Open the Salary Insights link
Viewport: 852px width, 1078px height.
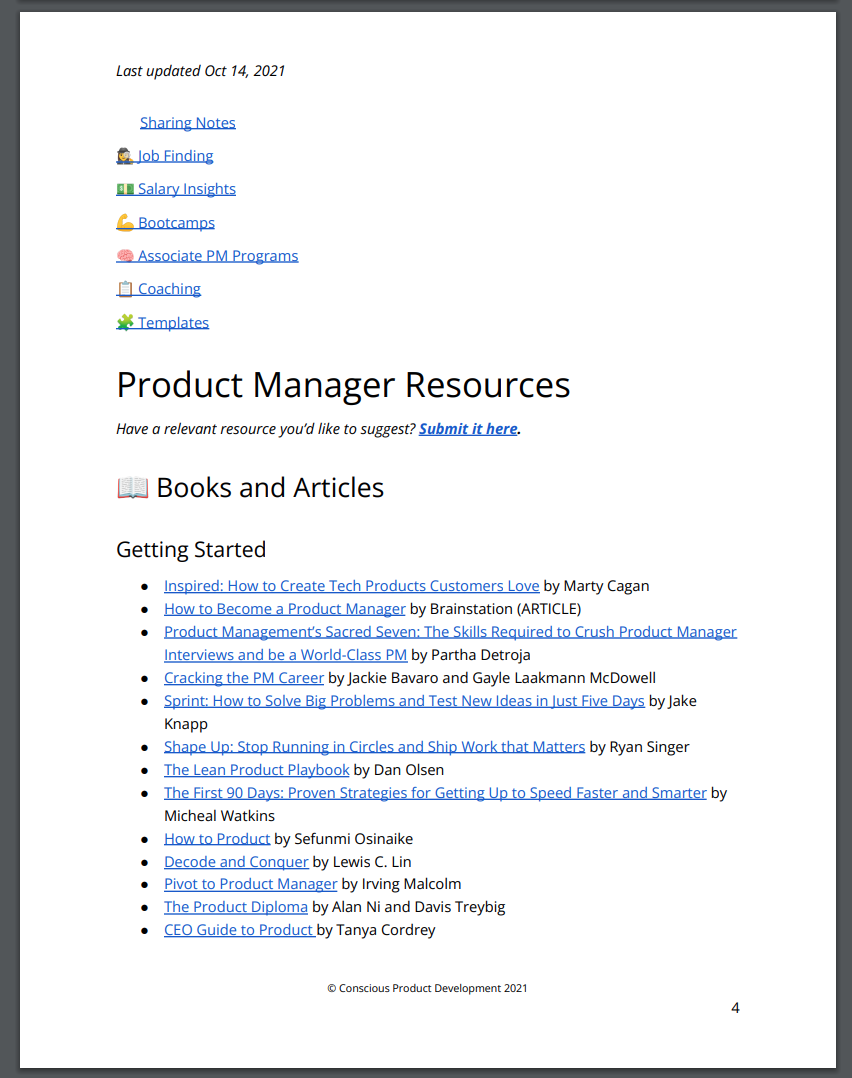[186, 189]
